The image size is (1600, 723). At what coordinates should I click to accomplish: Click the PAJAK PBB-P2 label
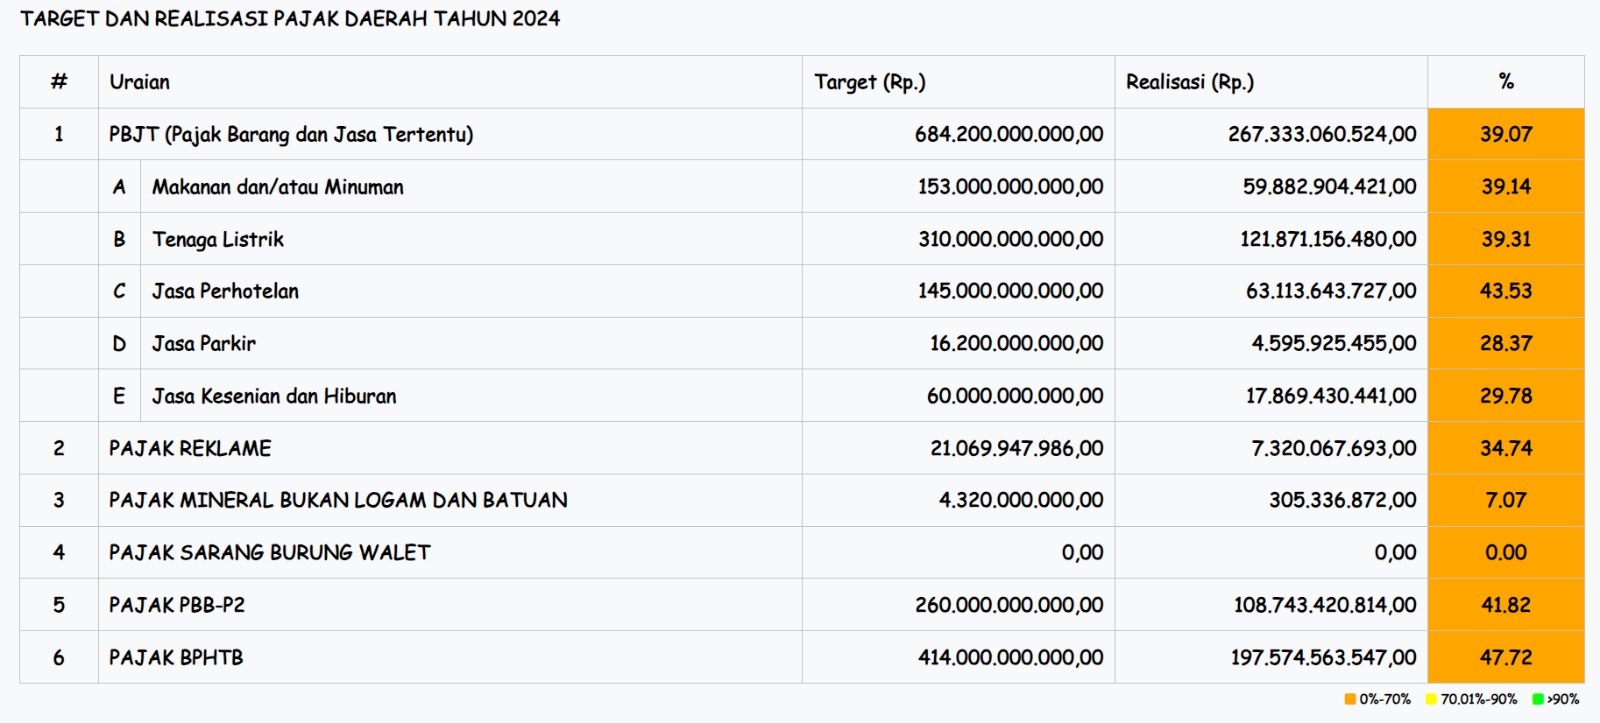pos(177,605)
